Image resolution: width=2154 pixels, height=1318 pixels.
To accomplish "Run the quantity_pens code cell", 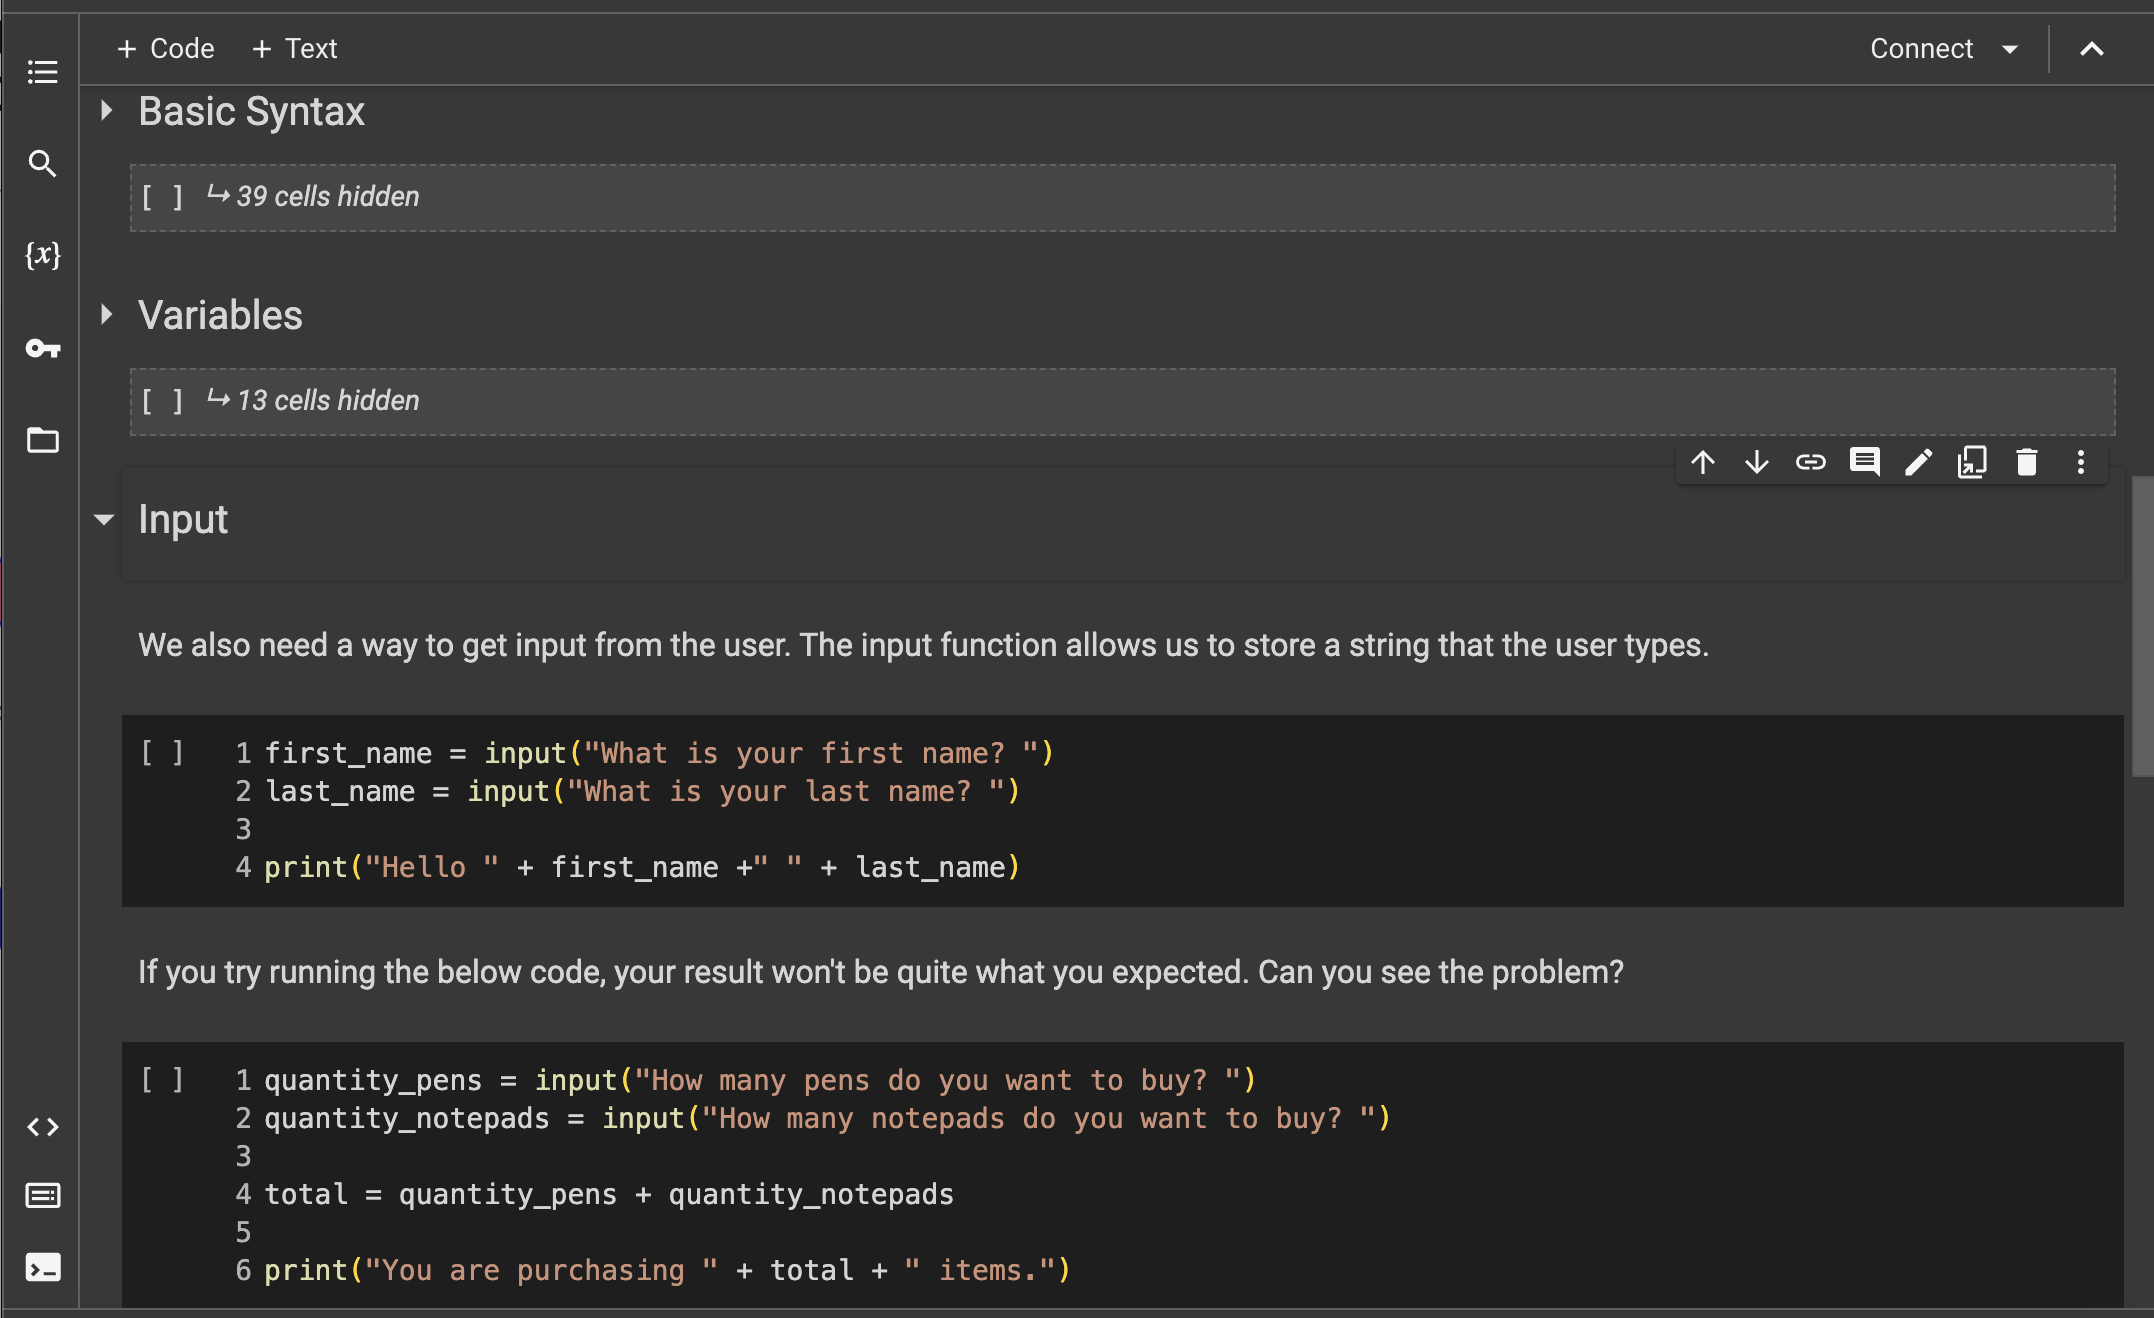I will click(x=161, y=1080).
